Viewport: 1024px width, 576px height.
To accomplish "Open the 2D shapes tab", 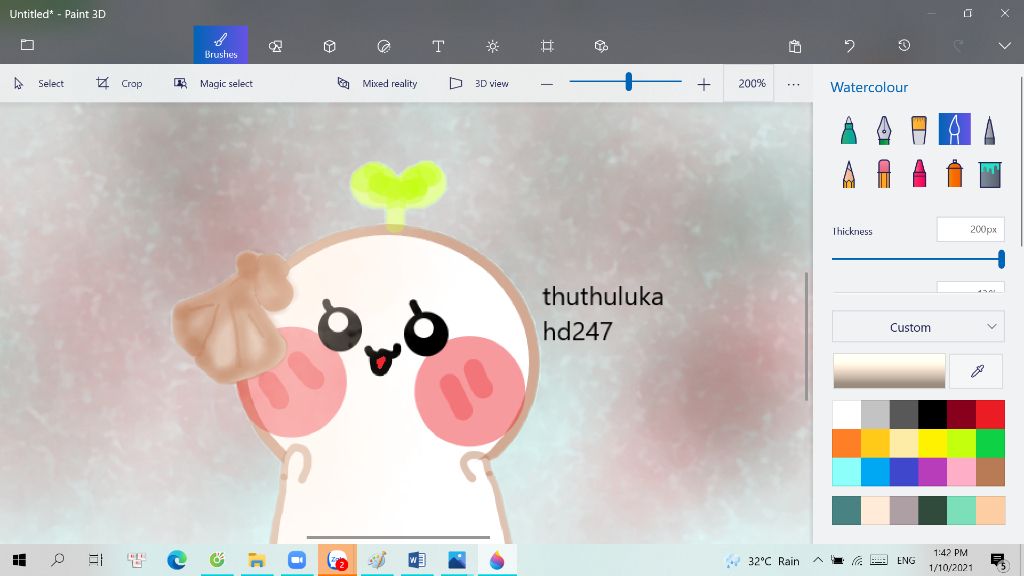I will coord(276,46).
